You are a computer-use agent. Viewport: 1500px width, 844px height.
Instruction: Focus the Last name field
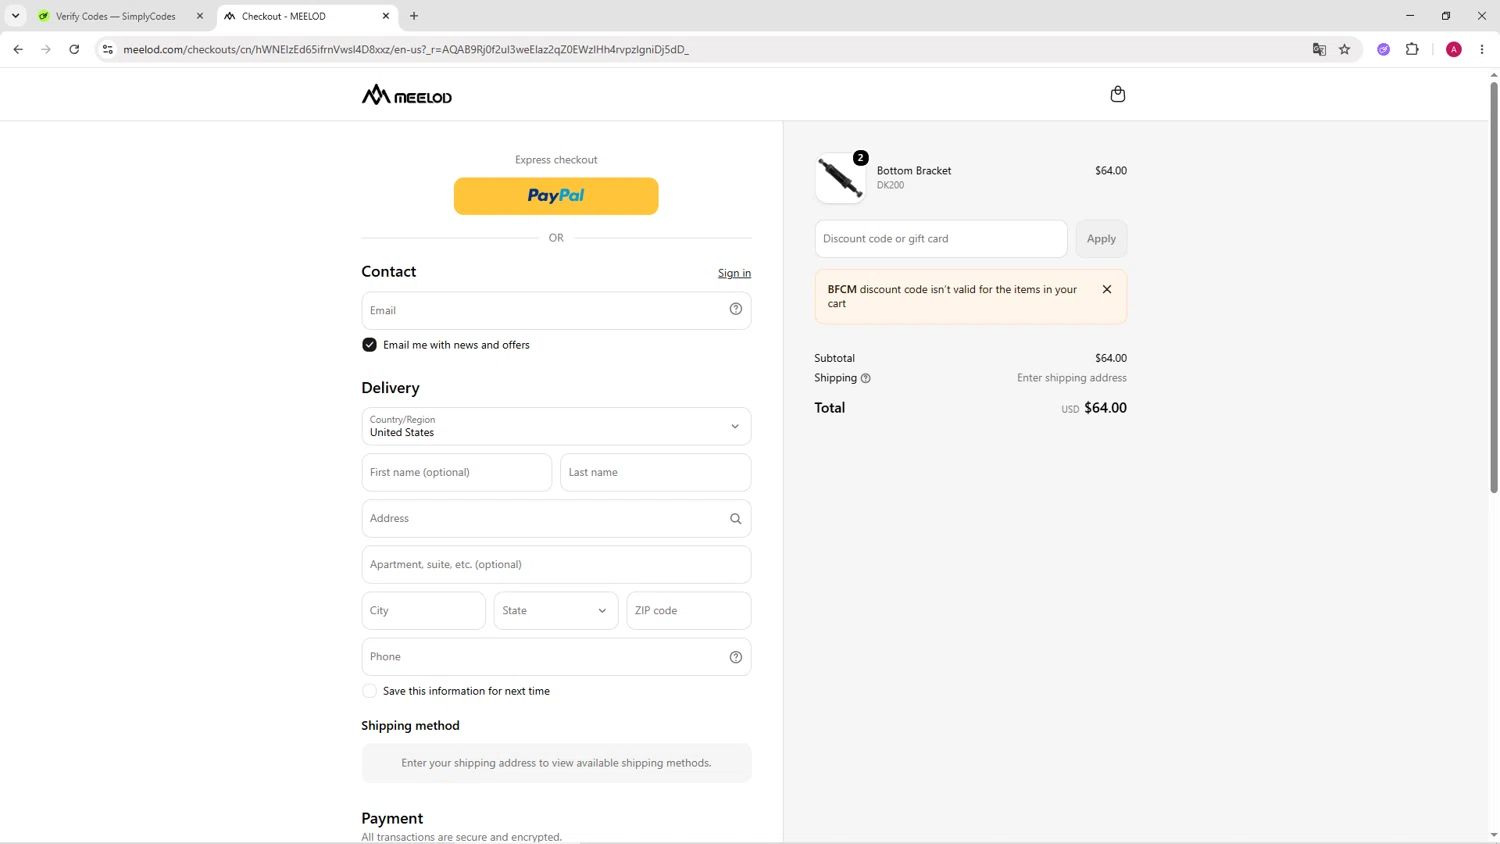655,472
